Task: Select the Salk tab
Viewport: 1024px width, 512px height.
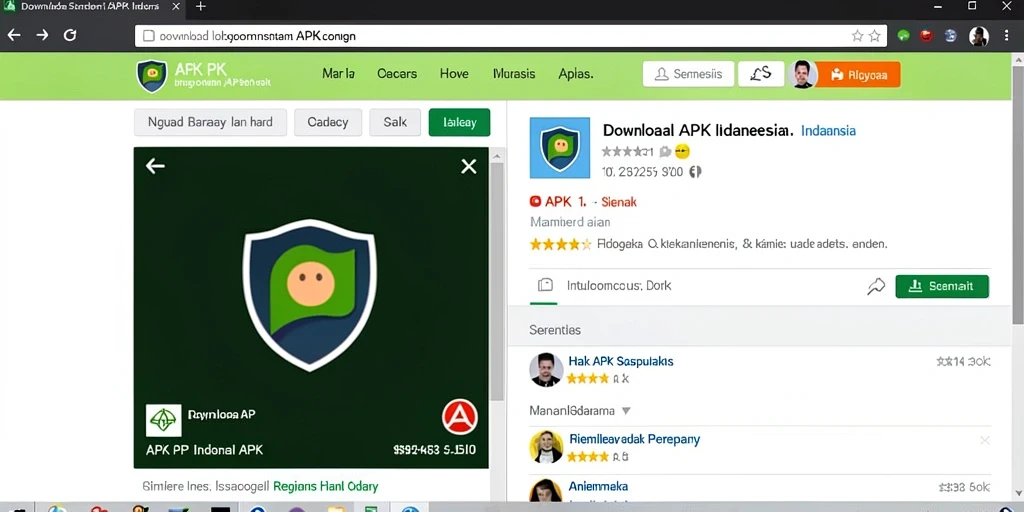Action: [x=395, y=122]
